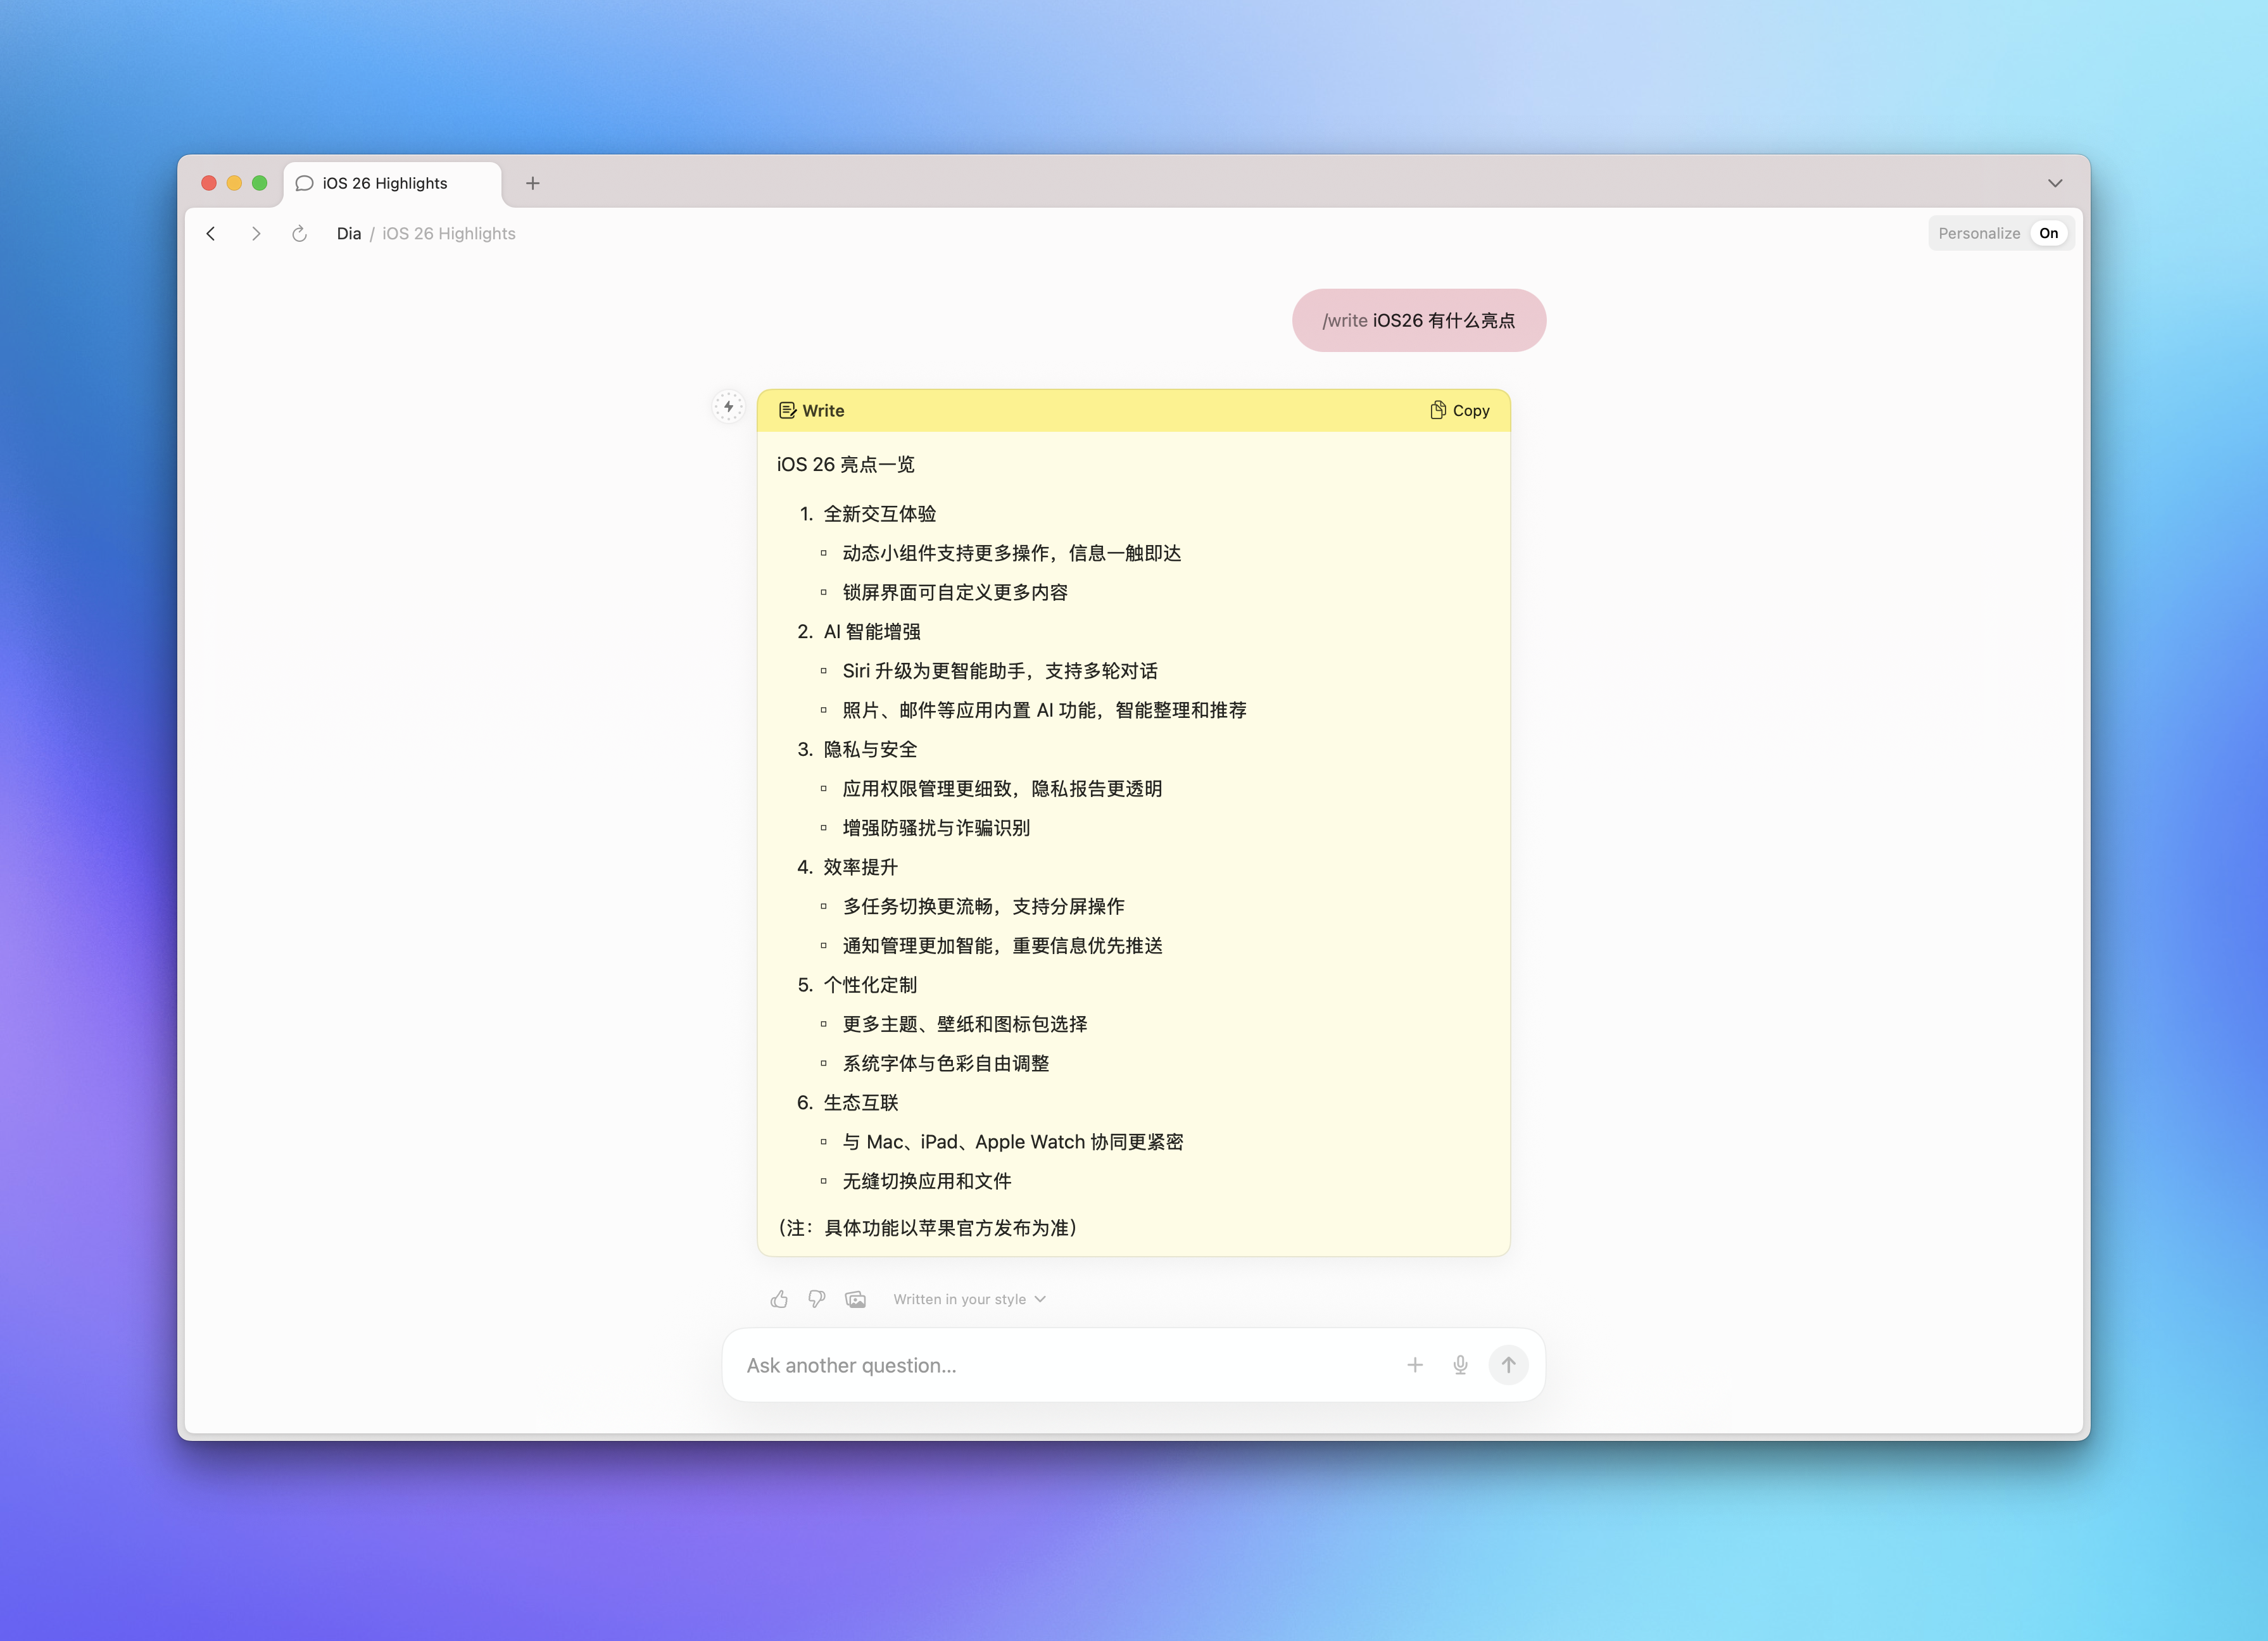Click bullet 照片、邮件等应用内置 AI 功能
Image resolution: width=2268 pixels, height=1641 pixels.
coord(1045,710)
